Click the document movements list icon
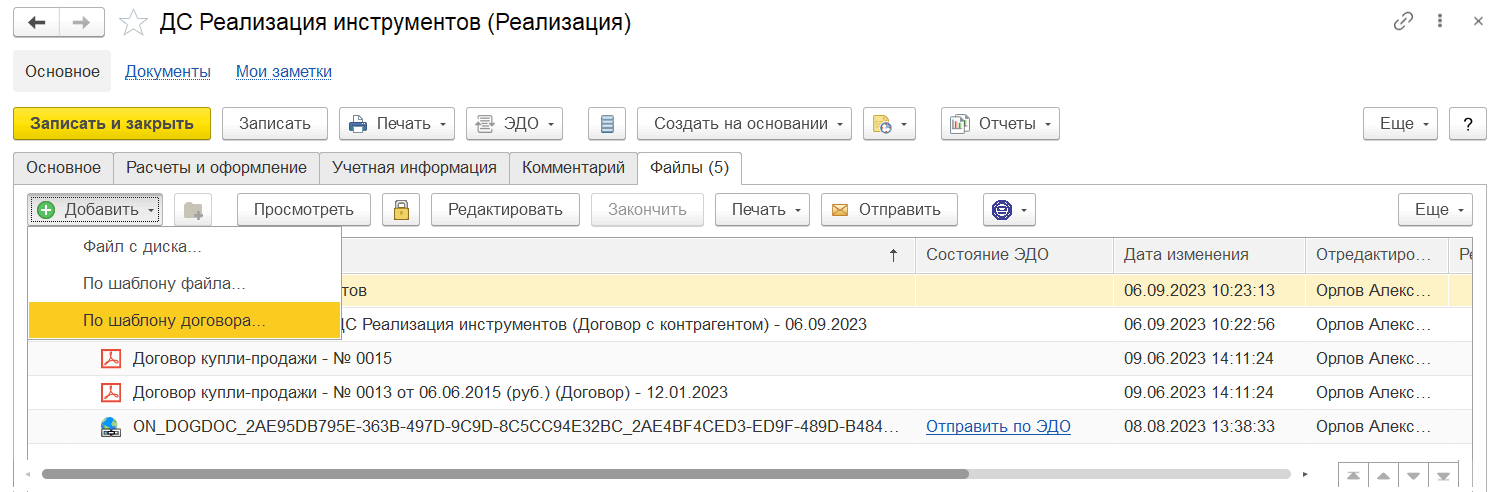 [607, 124]
